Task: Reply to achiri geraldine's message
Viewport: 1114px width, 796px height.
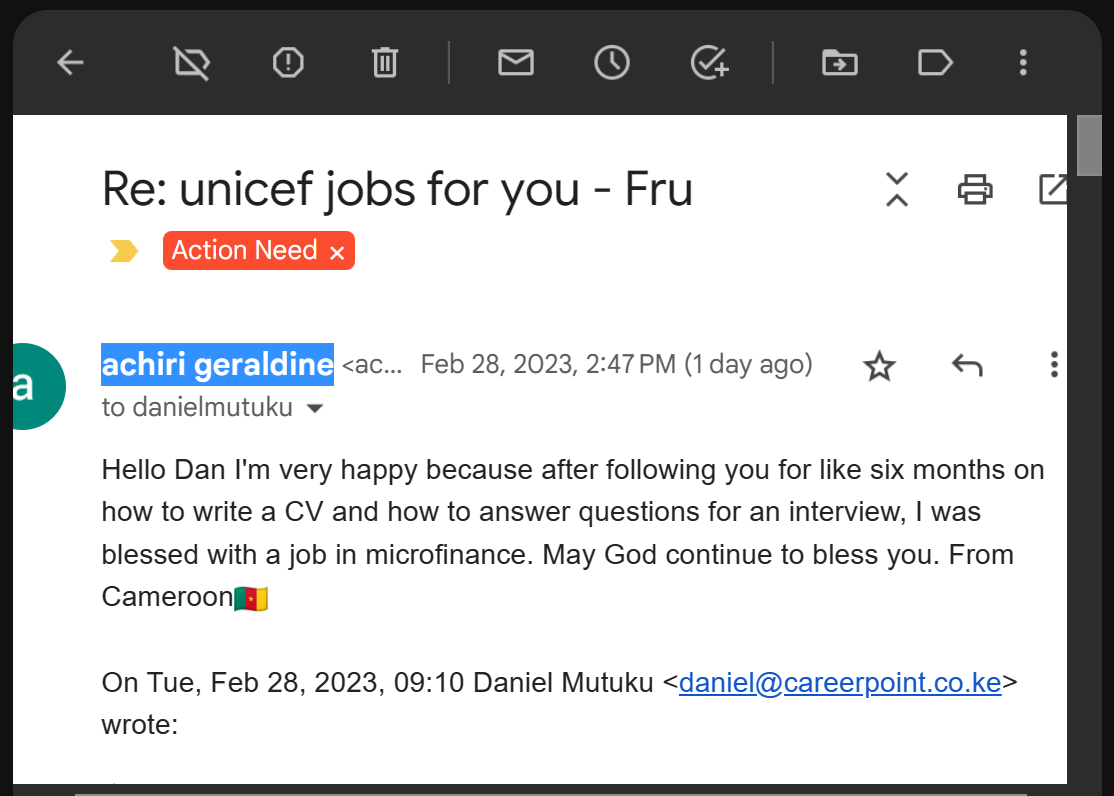Action: [966, 366]
